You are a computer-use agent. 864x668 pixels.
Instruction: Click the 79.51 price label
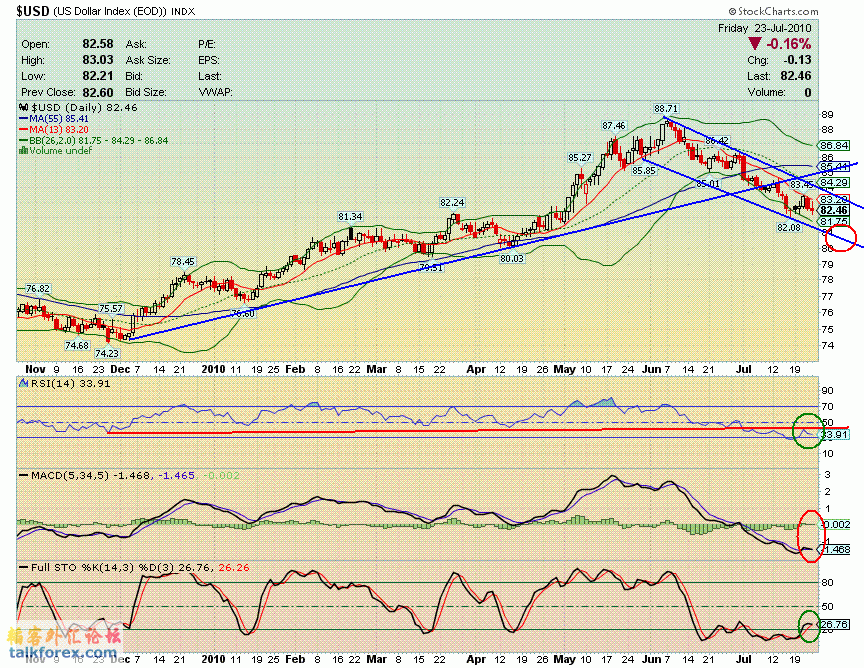click(431, 267)
